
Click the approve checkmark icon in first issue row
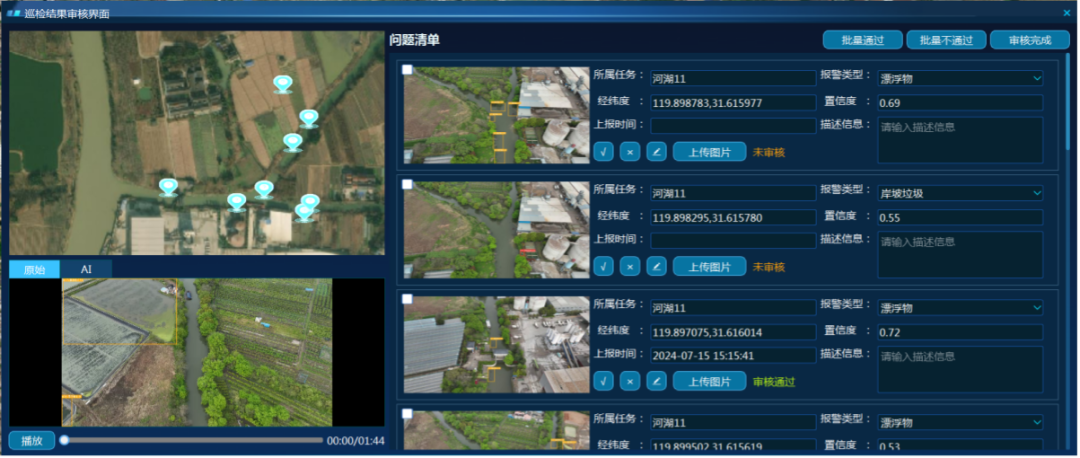coord(603,152)
